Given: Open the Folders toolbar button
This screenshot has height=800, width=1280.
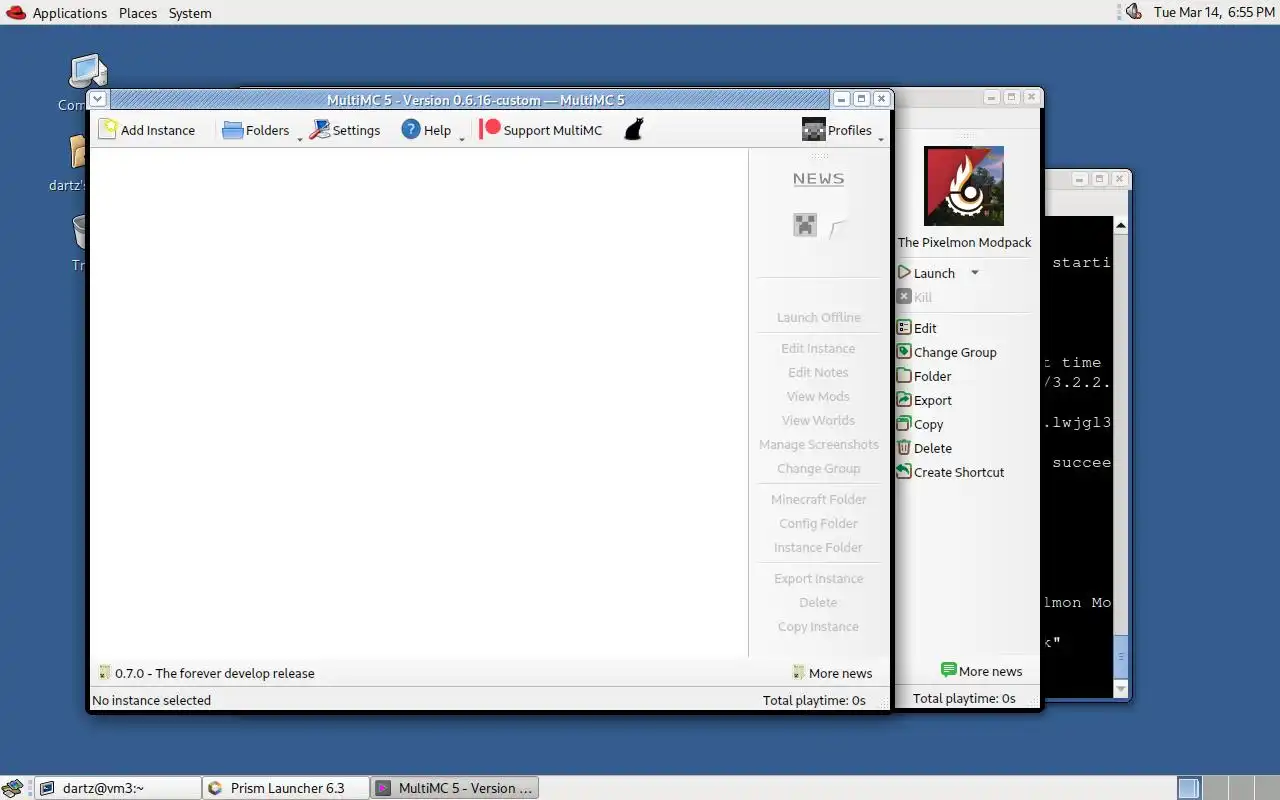Looking at the screenshot, I should tap(255, 130).
